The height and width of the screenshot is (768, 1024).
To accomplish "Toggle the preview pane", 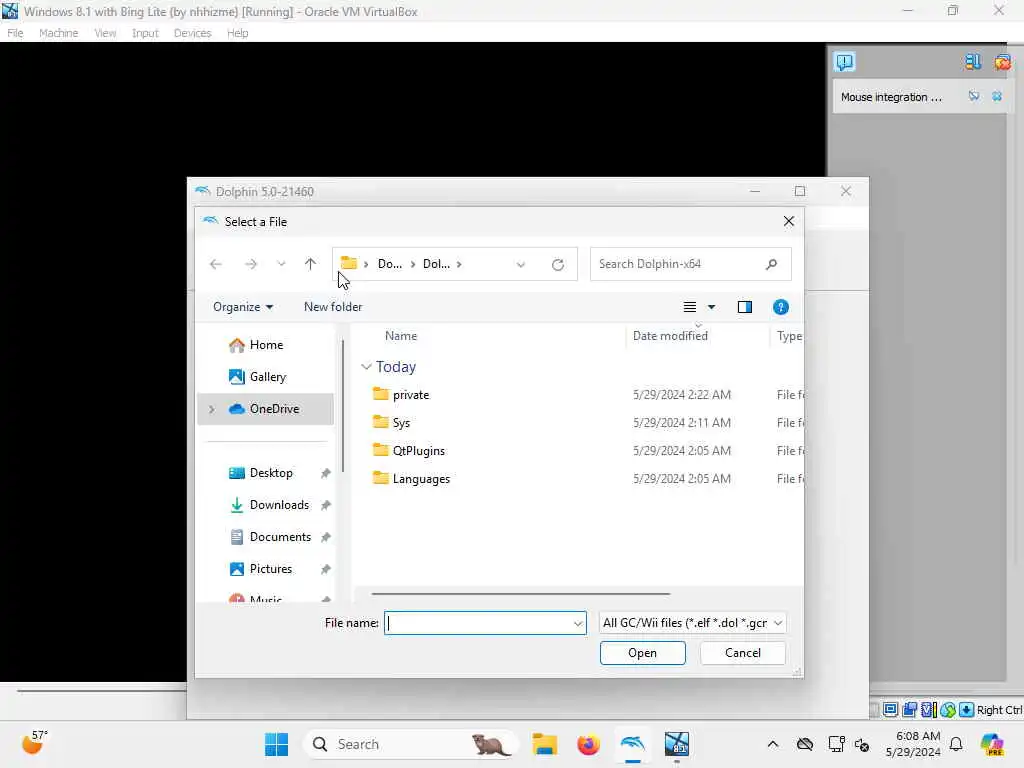I will click(744, 307).
